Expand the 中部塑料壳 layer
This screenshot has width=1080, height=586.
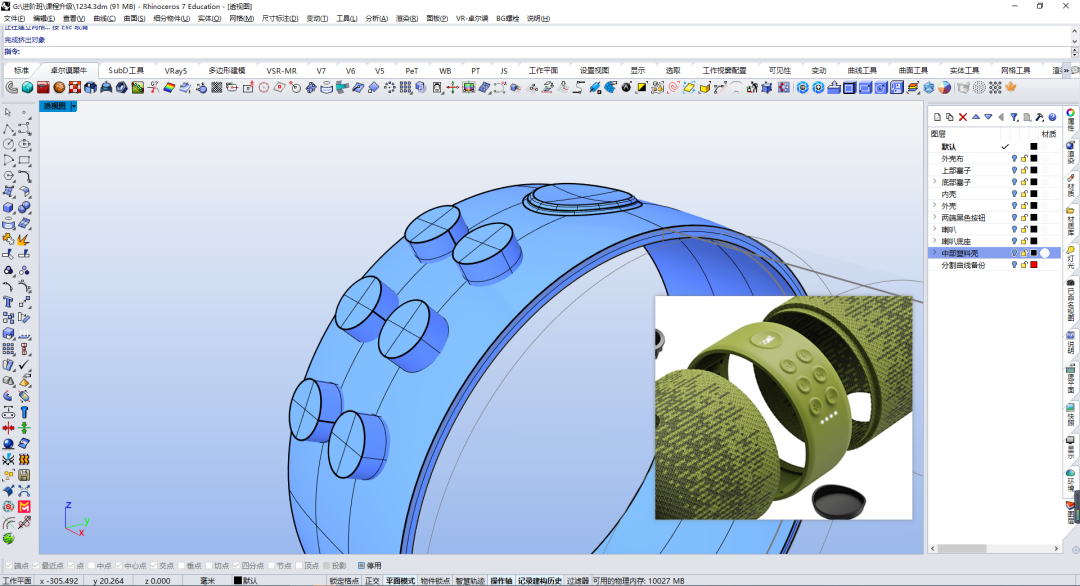(935, 253)
